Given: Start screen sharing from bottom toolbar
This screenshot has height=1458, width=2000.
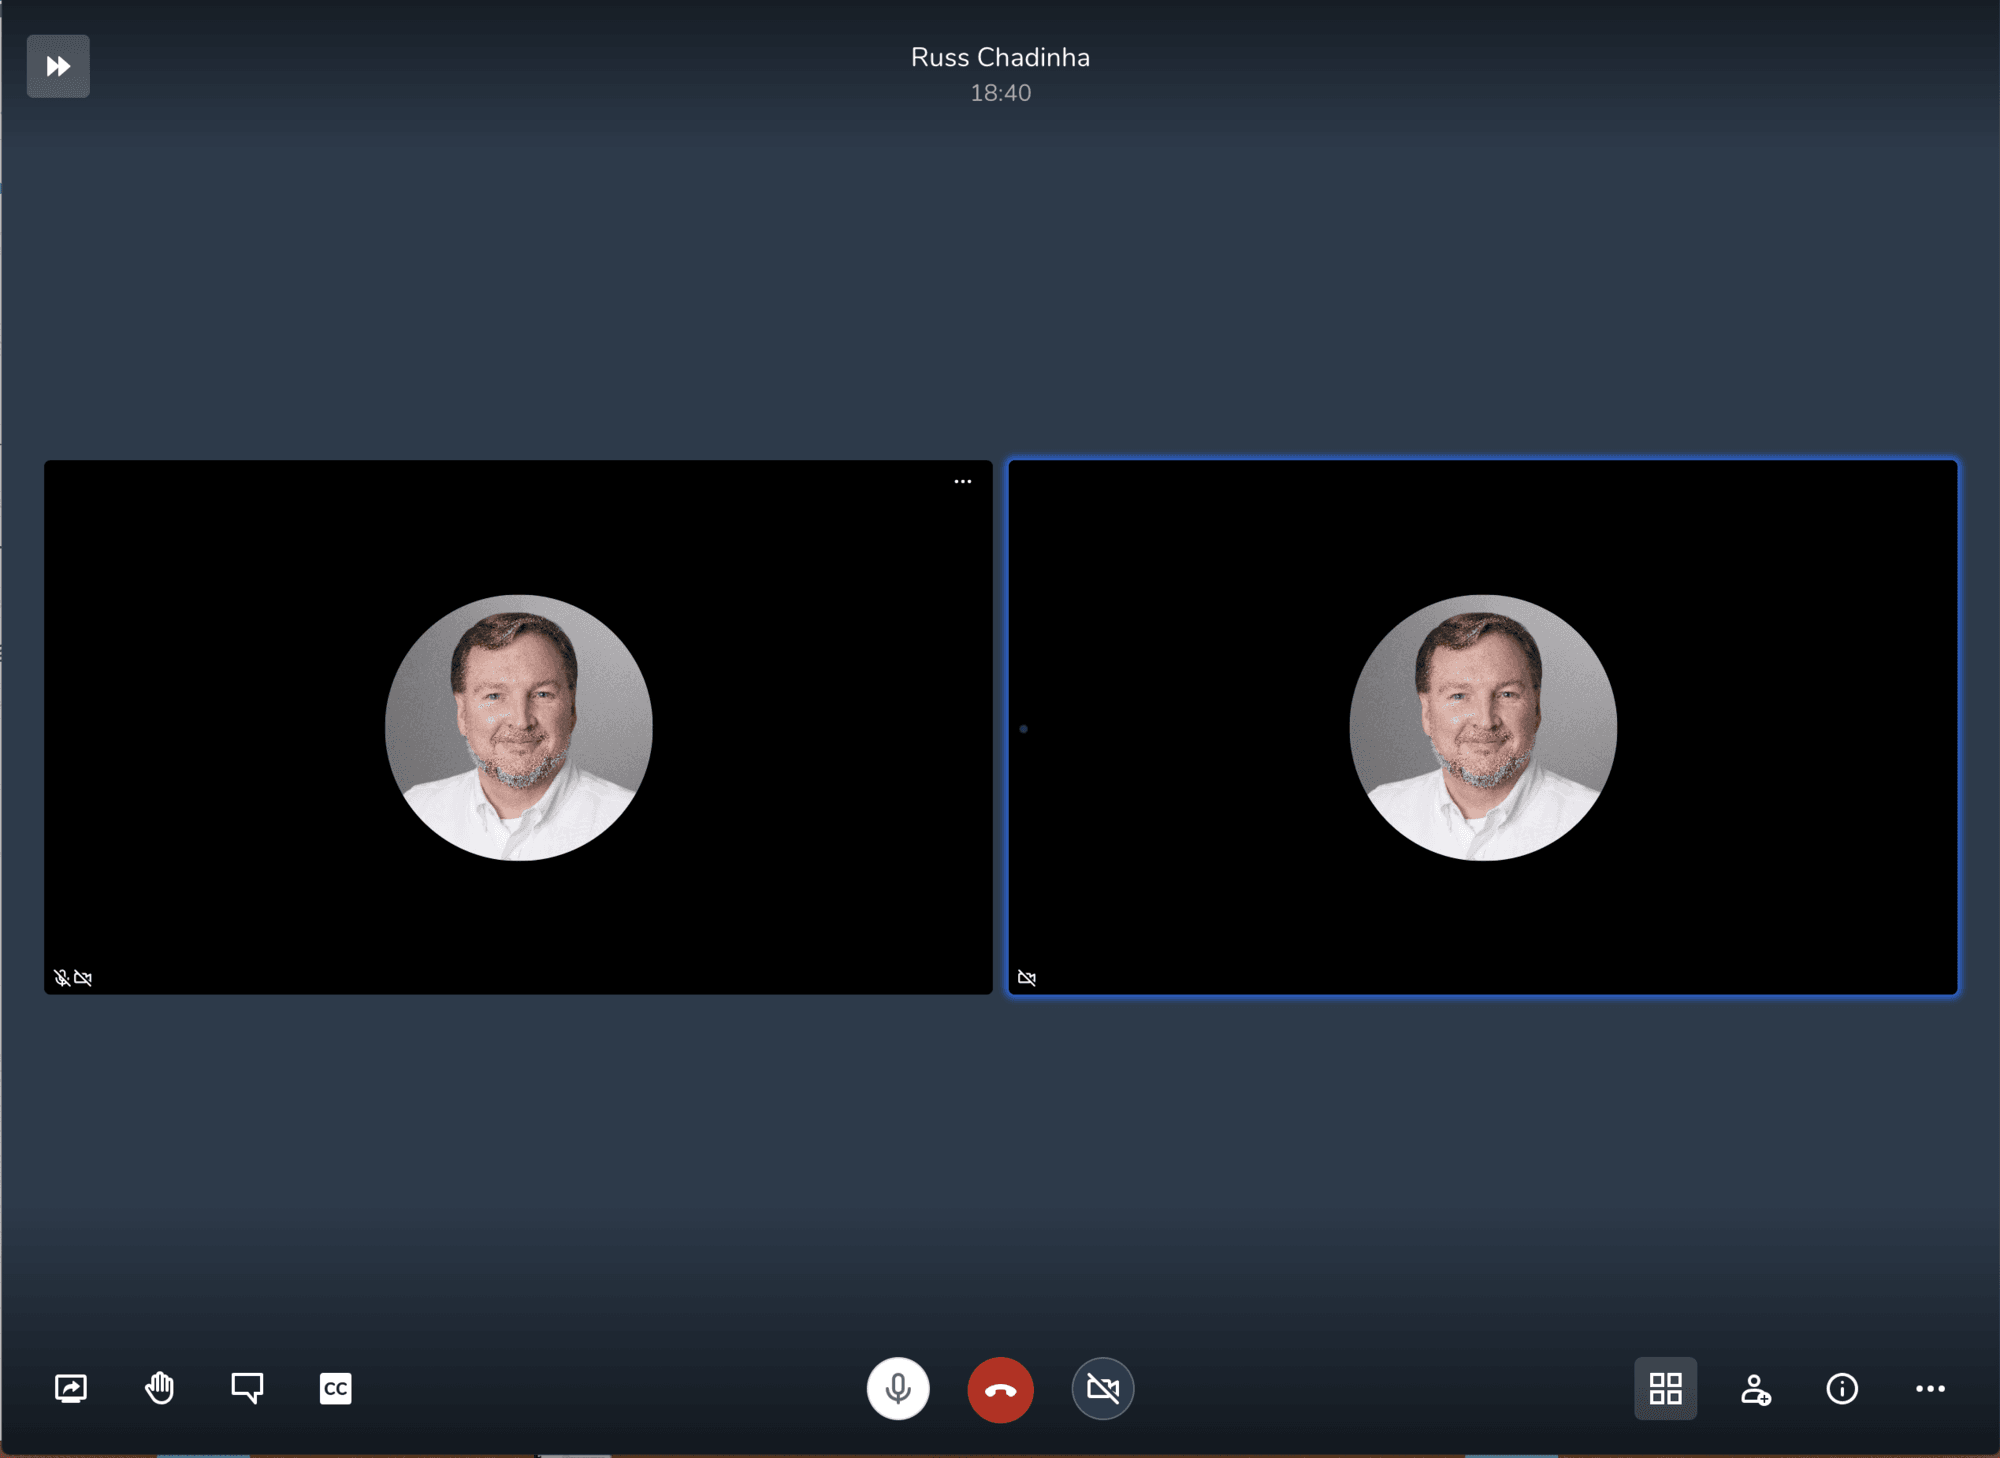Looking at the screenshot, I should [71, 1388].
